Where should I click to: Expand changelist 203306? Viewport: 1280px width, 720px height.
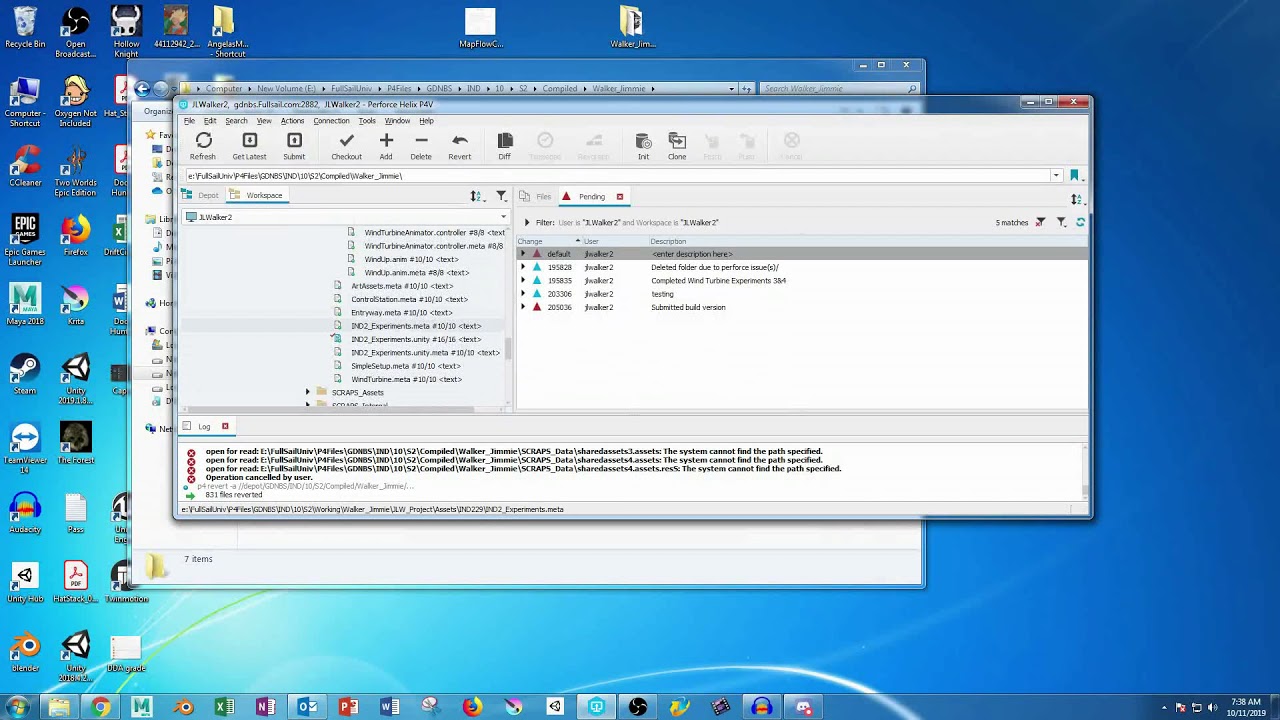(522, 294)
